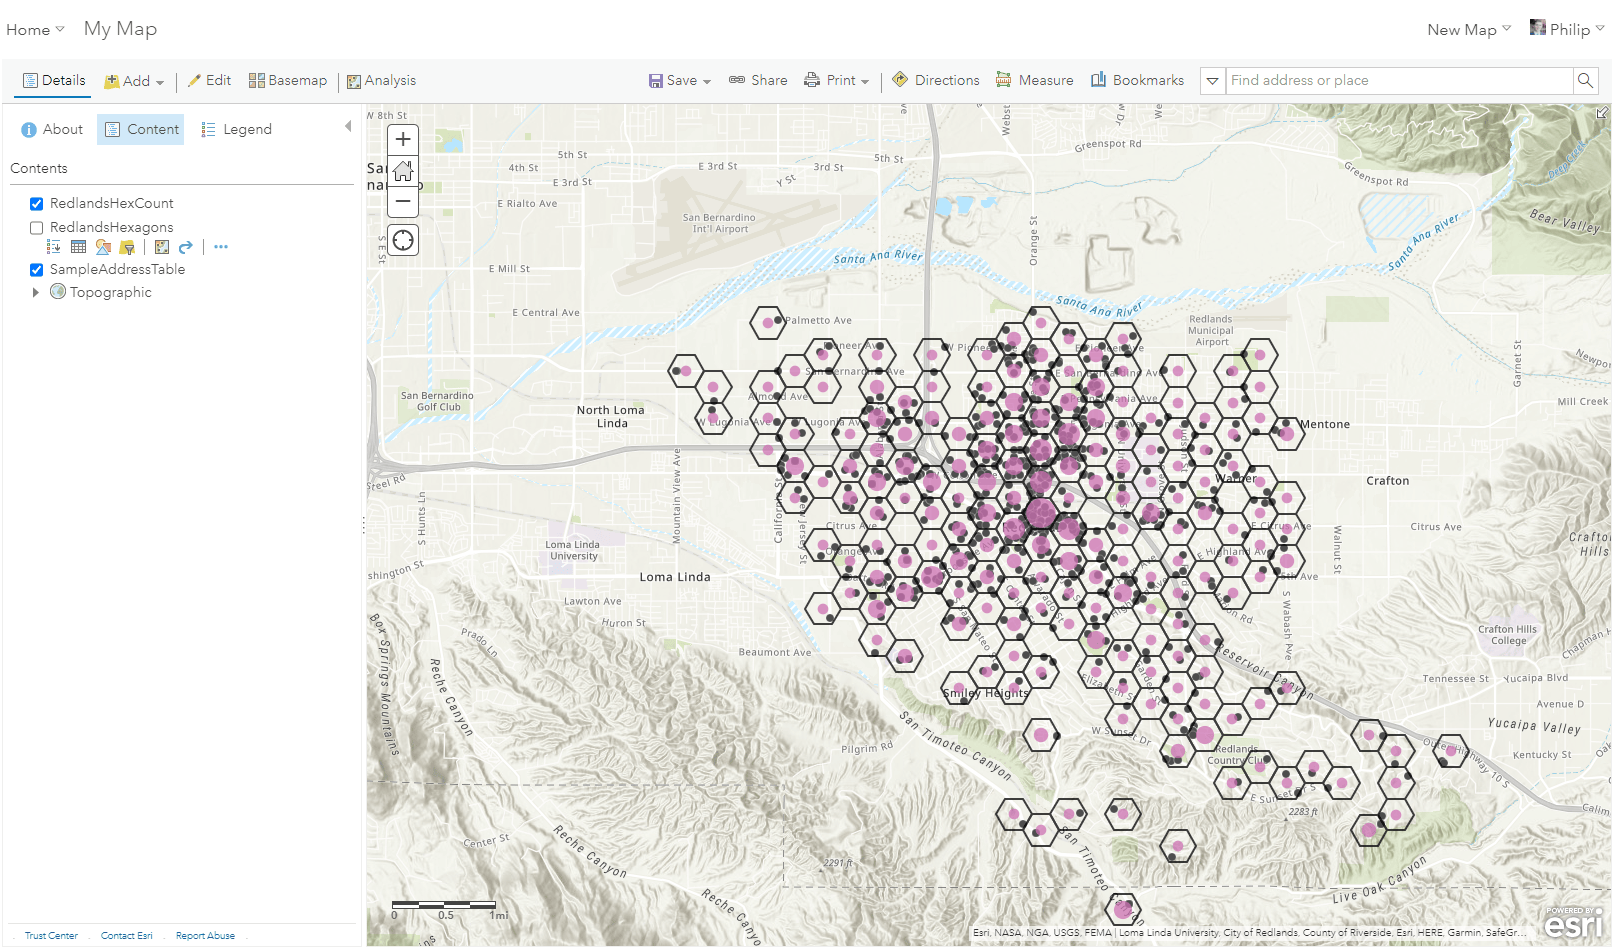Click the Contents heading
Image resolution: width=1615 pixels, height=951 pixels.
(x=39, y=169)
